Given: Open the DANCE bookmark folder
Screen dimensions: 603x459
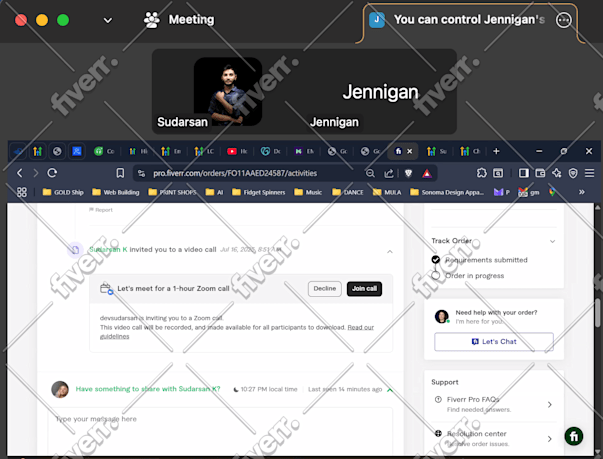Looking at the screenshot, I should pyautogui.click(x=348, y=192).
